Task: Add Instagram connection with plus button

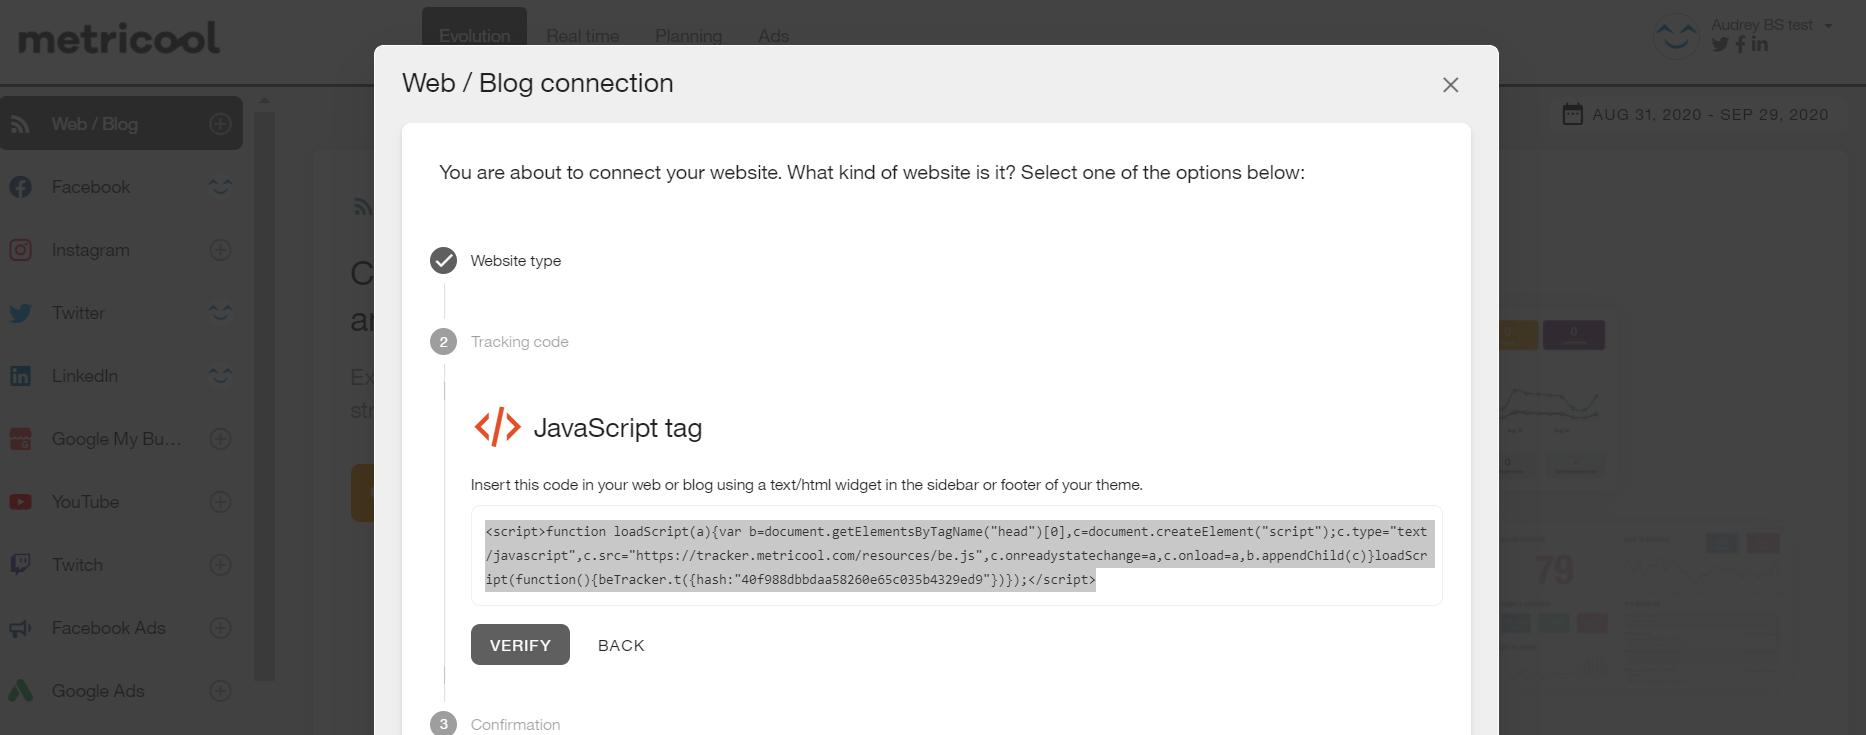Action: [221, 250]
